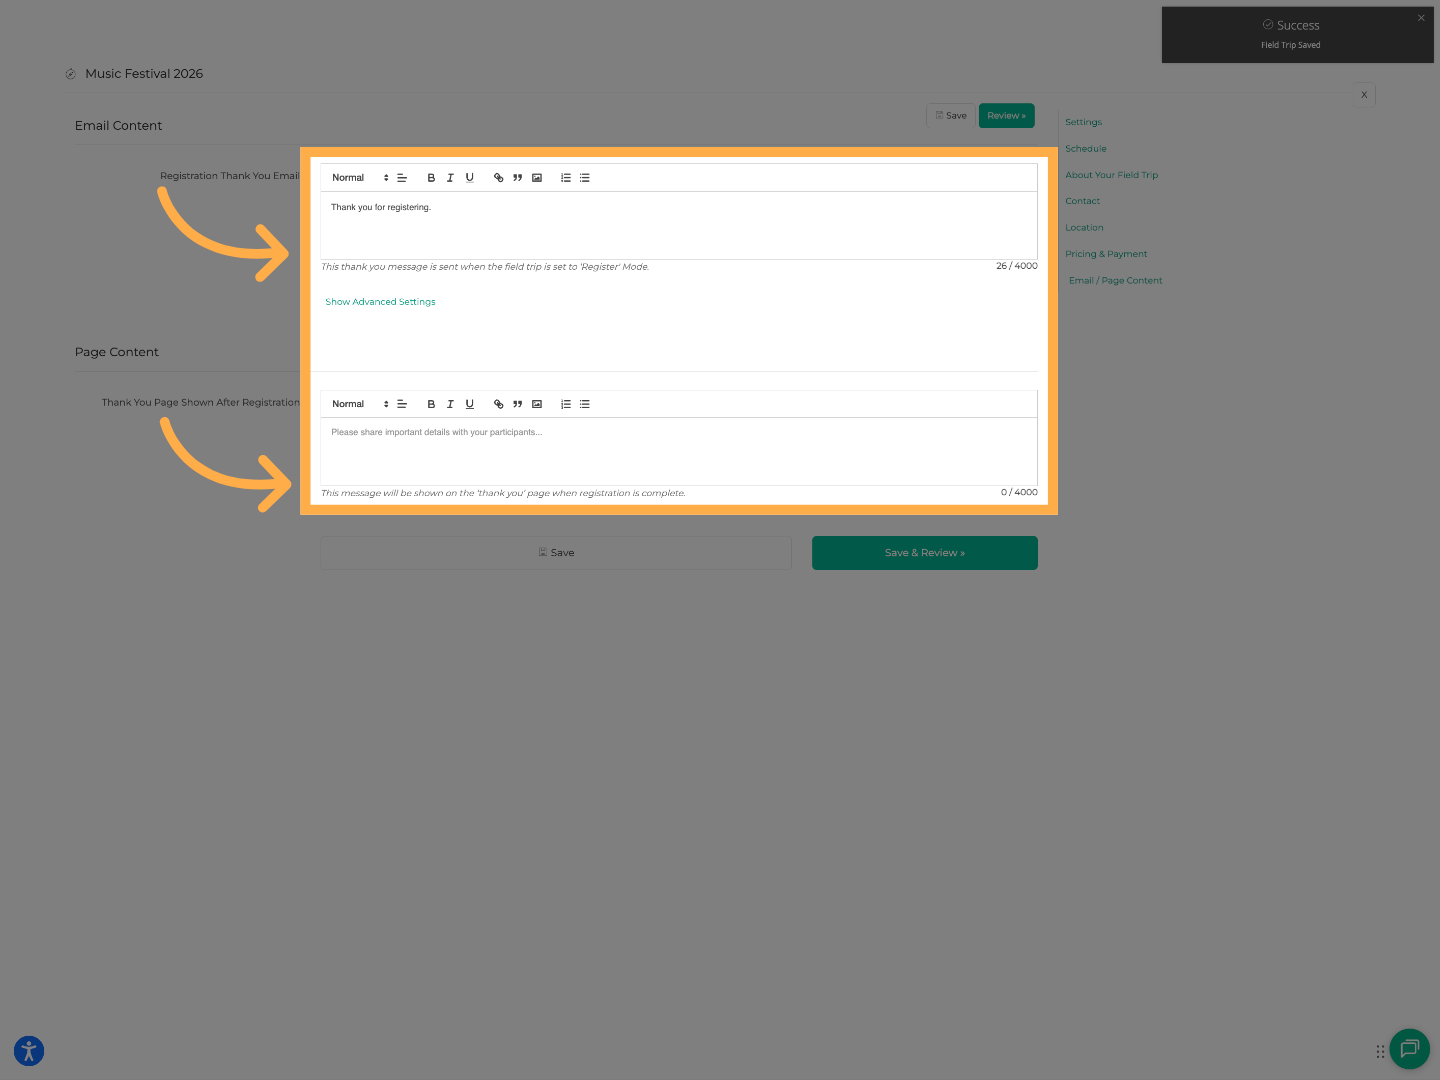Image resolution: width=1440 pixels, height=1080 pixels.
Task: Insert a blockquote in the email editor
Action: [x=517, y=177]
